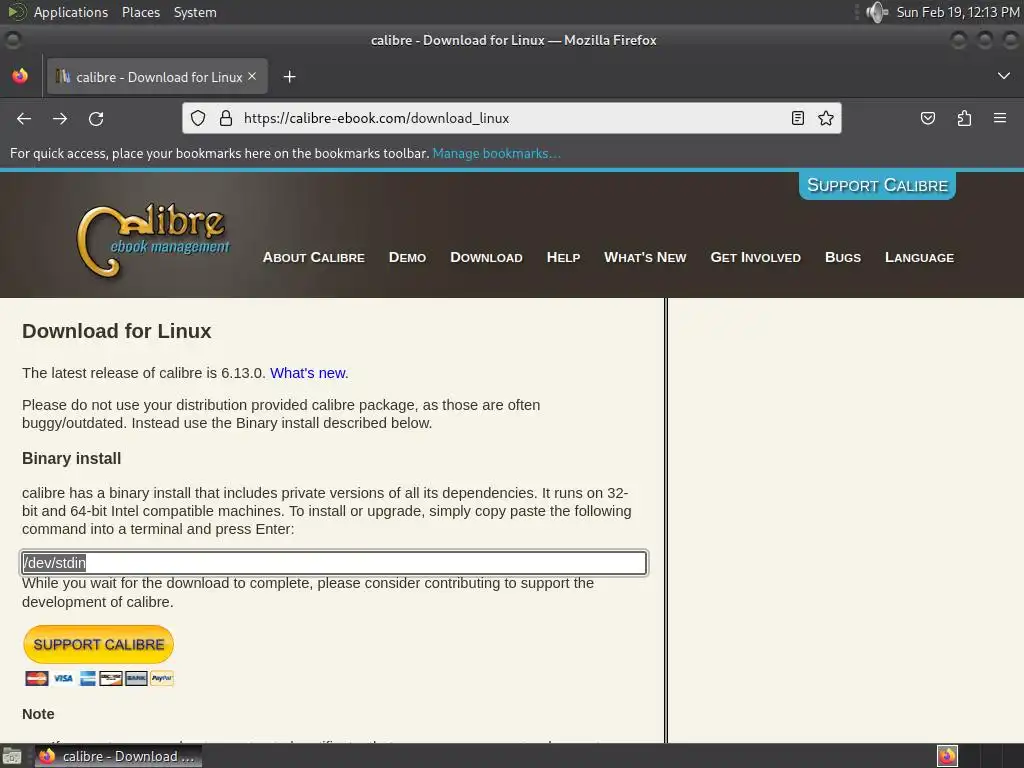This screenshot has width=1024, height=768.
Task: Open the Language nav item
Action: point(920,257)
